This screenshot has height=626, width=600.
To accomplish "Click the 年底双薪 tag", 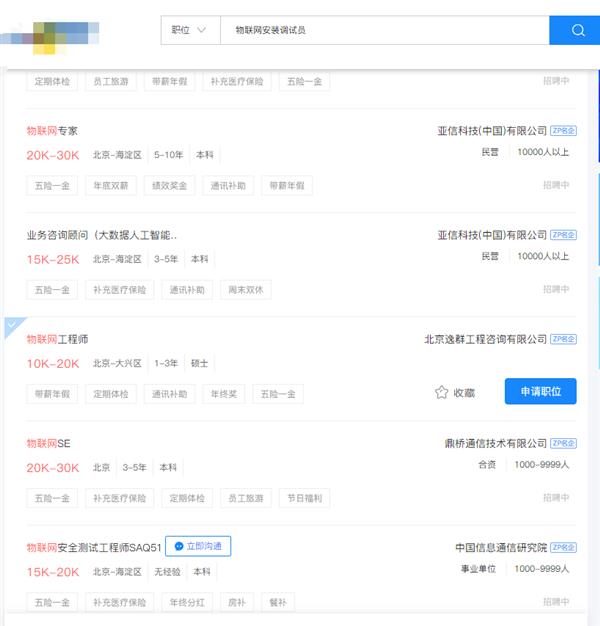I will click(111, 186).
